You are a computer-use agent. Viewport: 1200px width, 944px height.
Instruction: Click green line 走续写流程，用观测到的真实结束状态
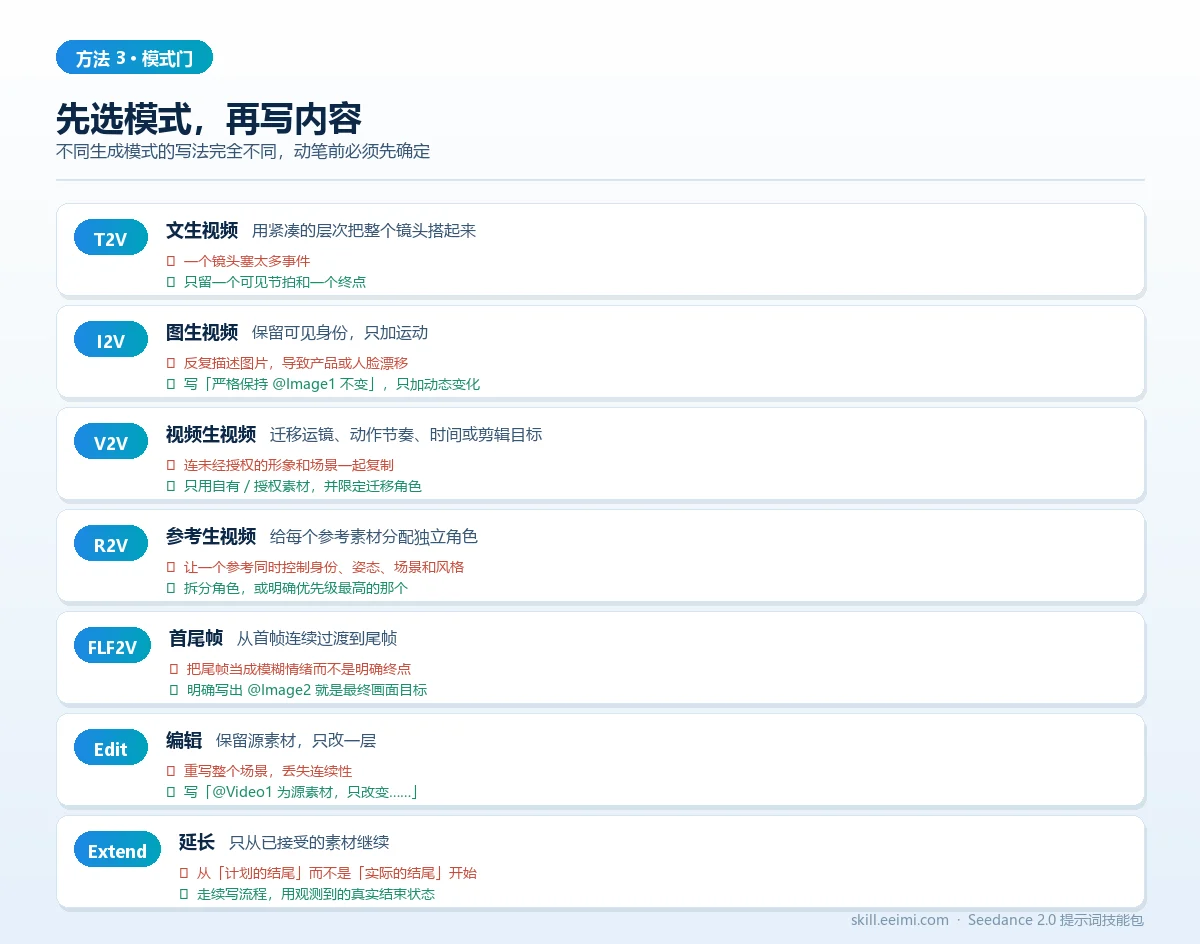pyautogui.click(x=316, y=894)
